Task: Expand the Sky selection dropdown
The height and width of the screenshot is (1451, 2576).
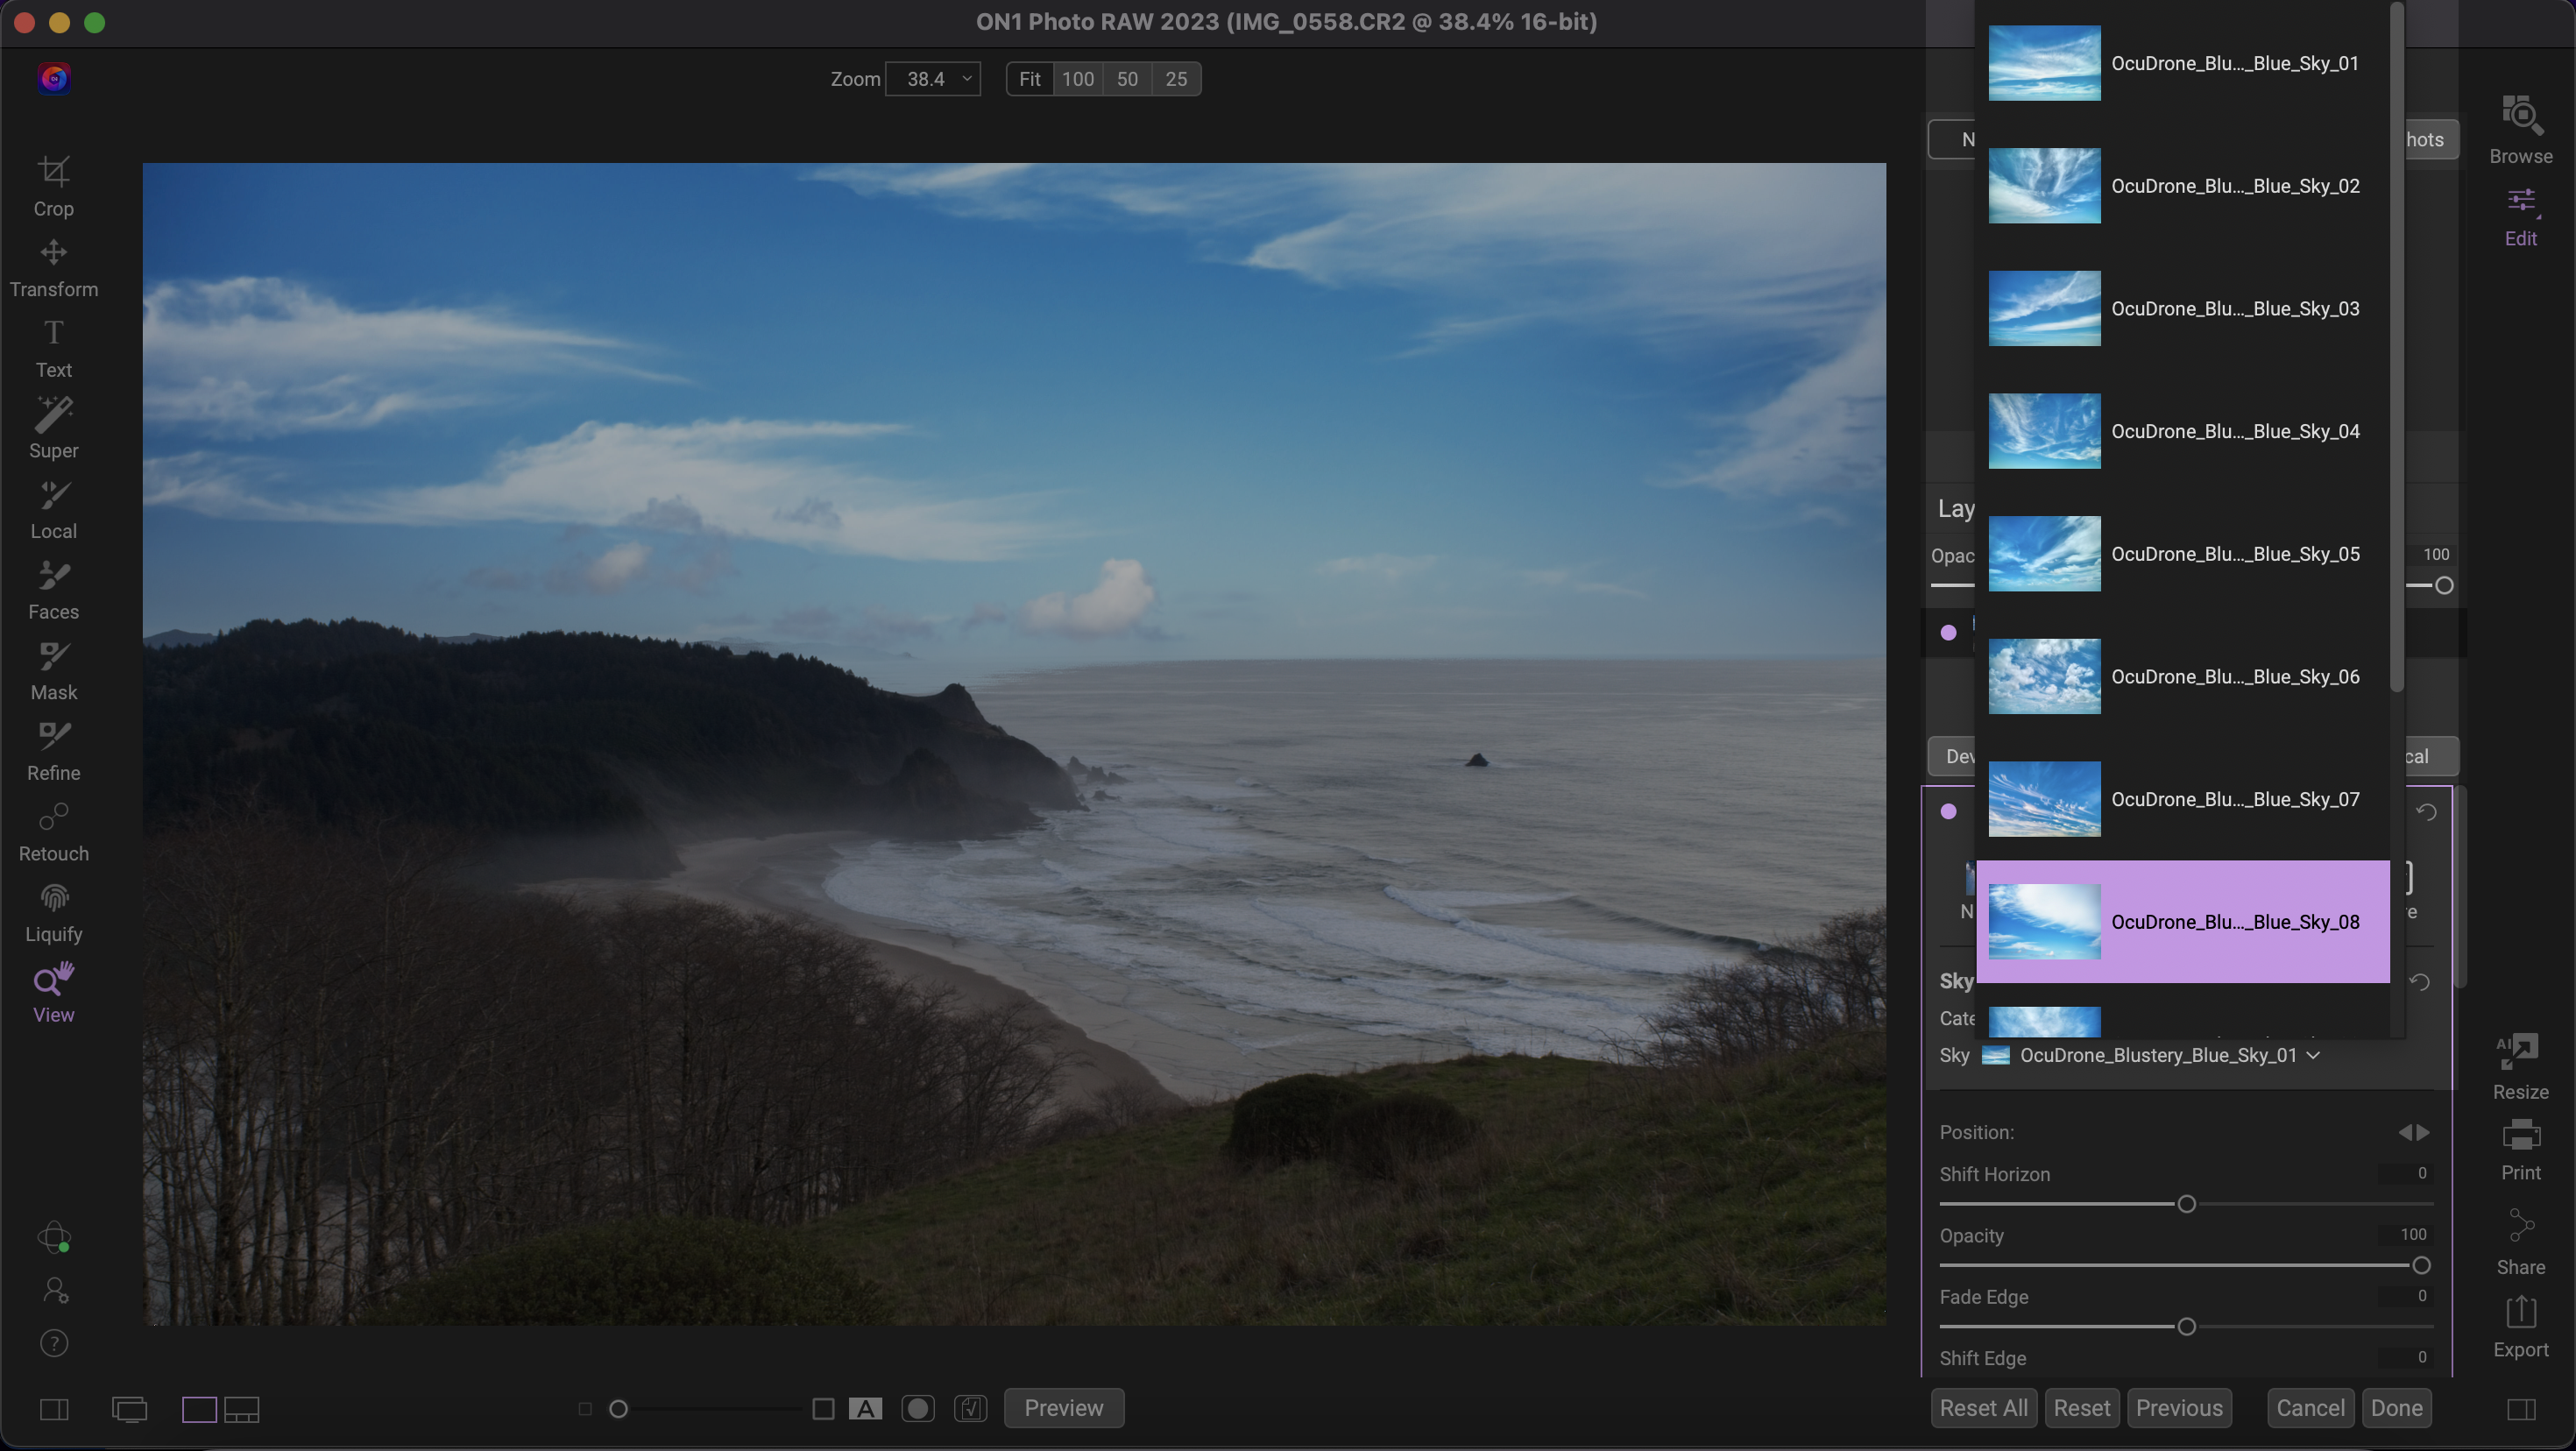Action: [x=2312, y=1055]
